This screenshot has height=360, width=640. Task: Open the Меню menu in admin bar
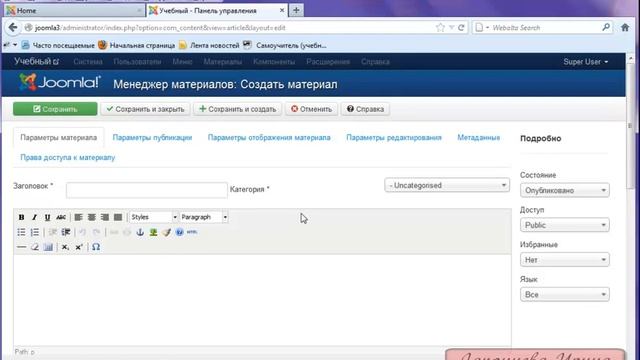182,62
